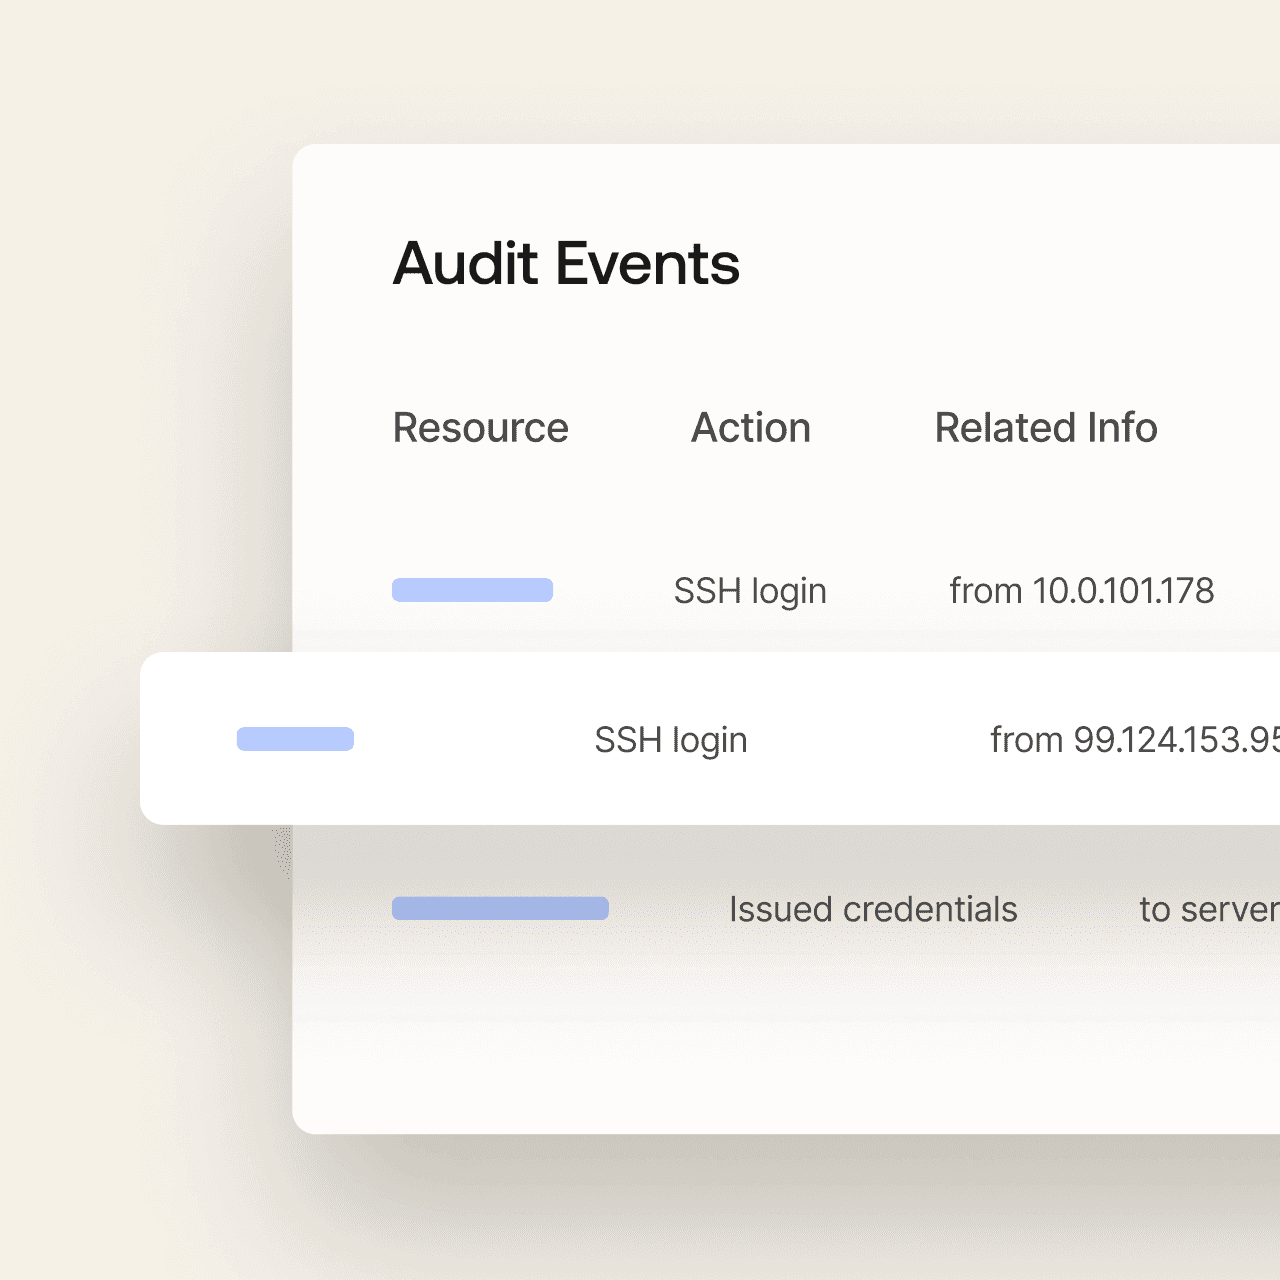The width and height of the screenshot is (1280, 1280).
Task: Sort by the Related Info column header
Action: [x=1045, y=428]
